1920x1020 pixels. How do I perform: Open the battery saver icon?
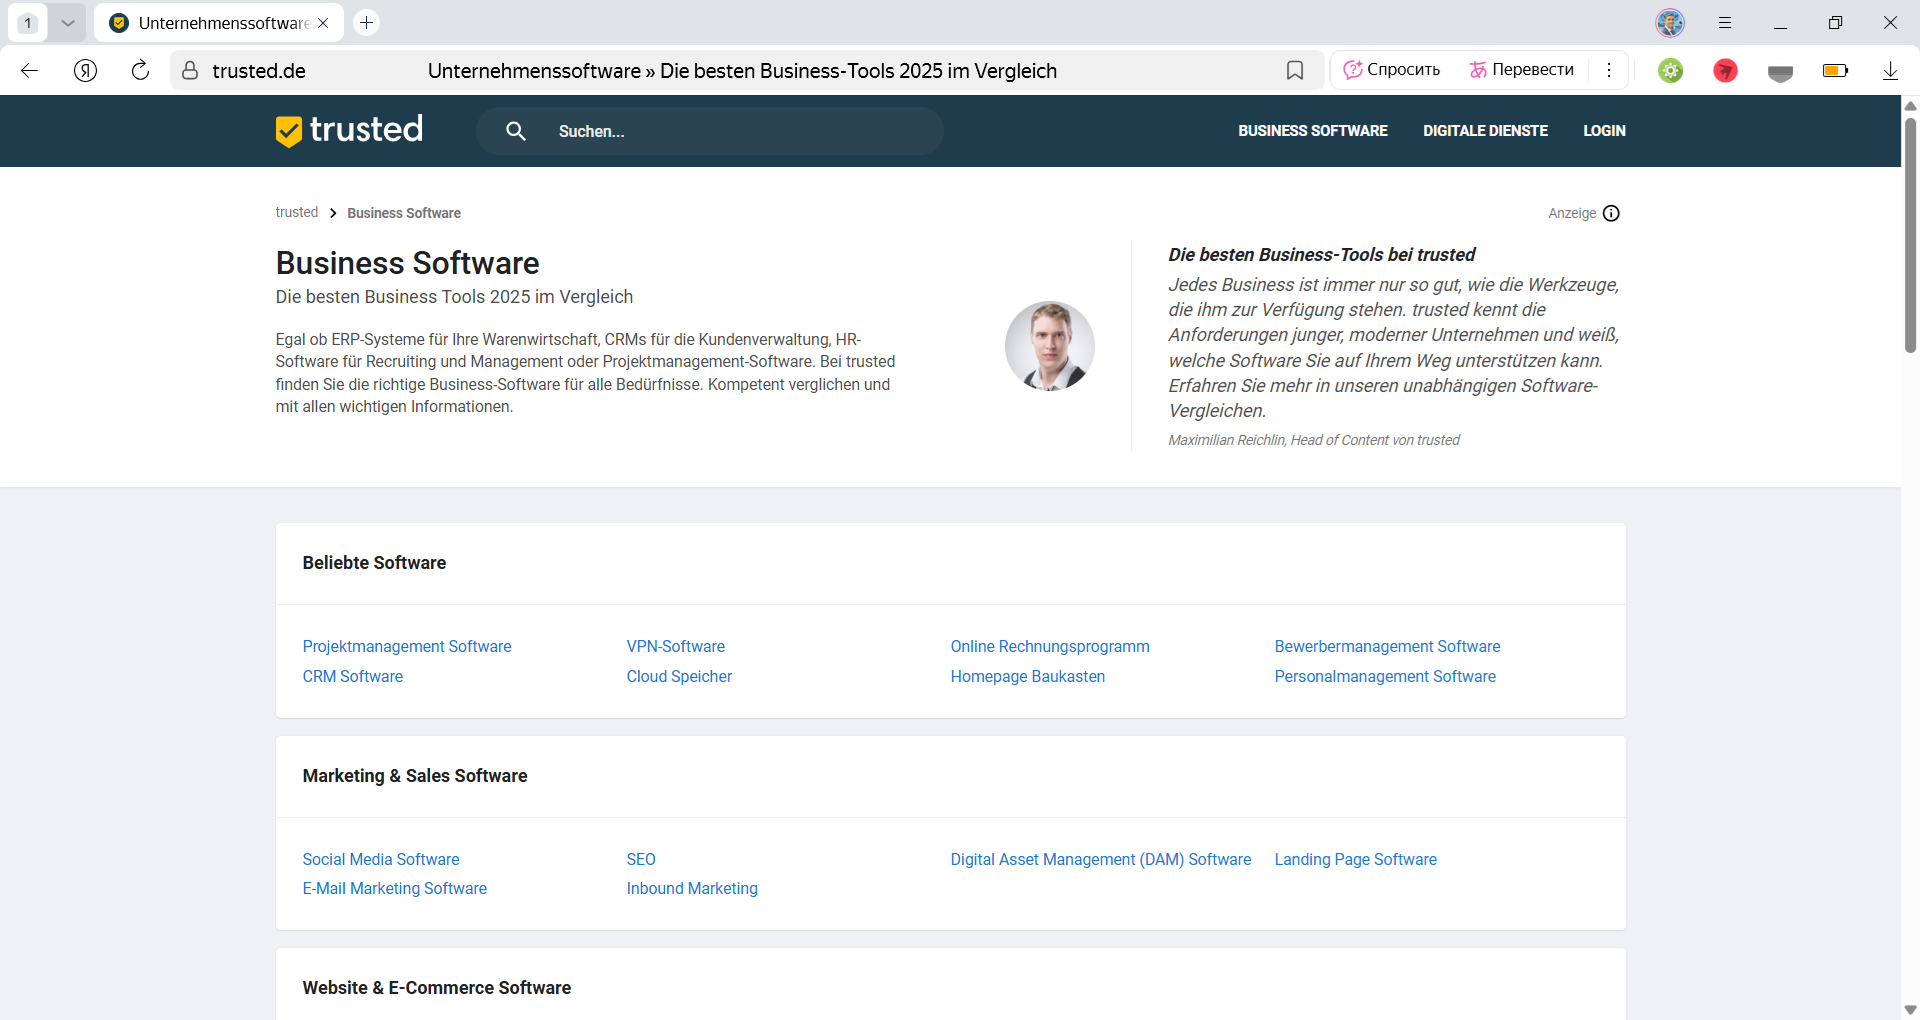[x=1835, y=70]
